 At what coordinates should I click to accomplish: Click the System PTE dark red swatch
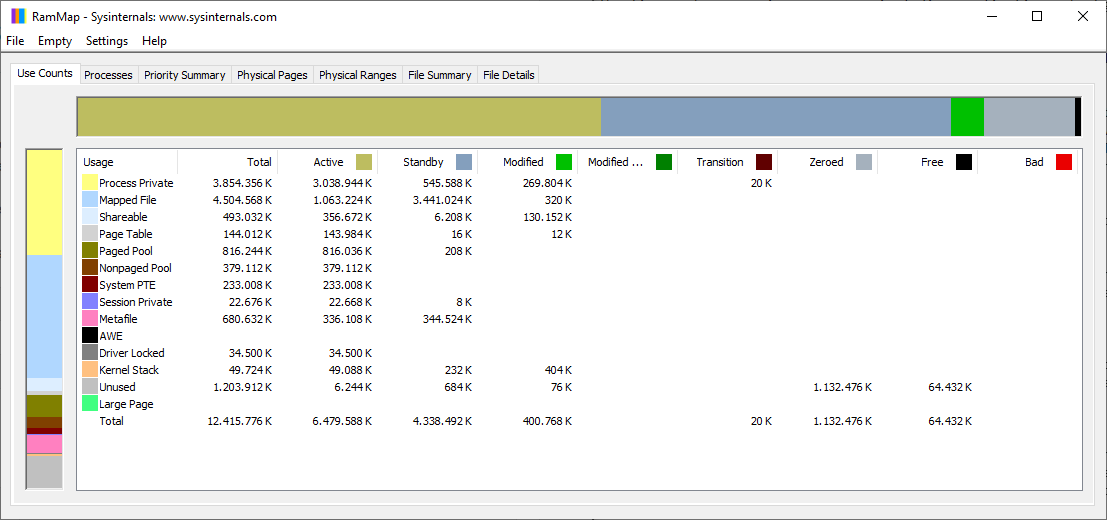[90, 285]
